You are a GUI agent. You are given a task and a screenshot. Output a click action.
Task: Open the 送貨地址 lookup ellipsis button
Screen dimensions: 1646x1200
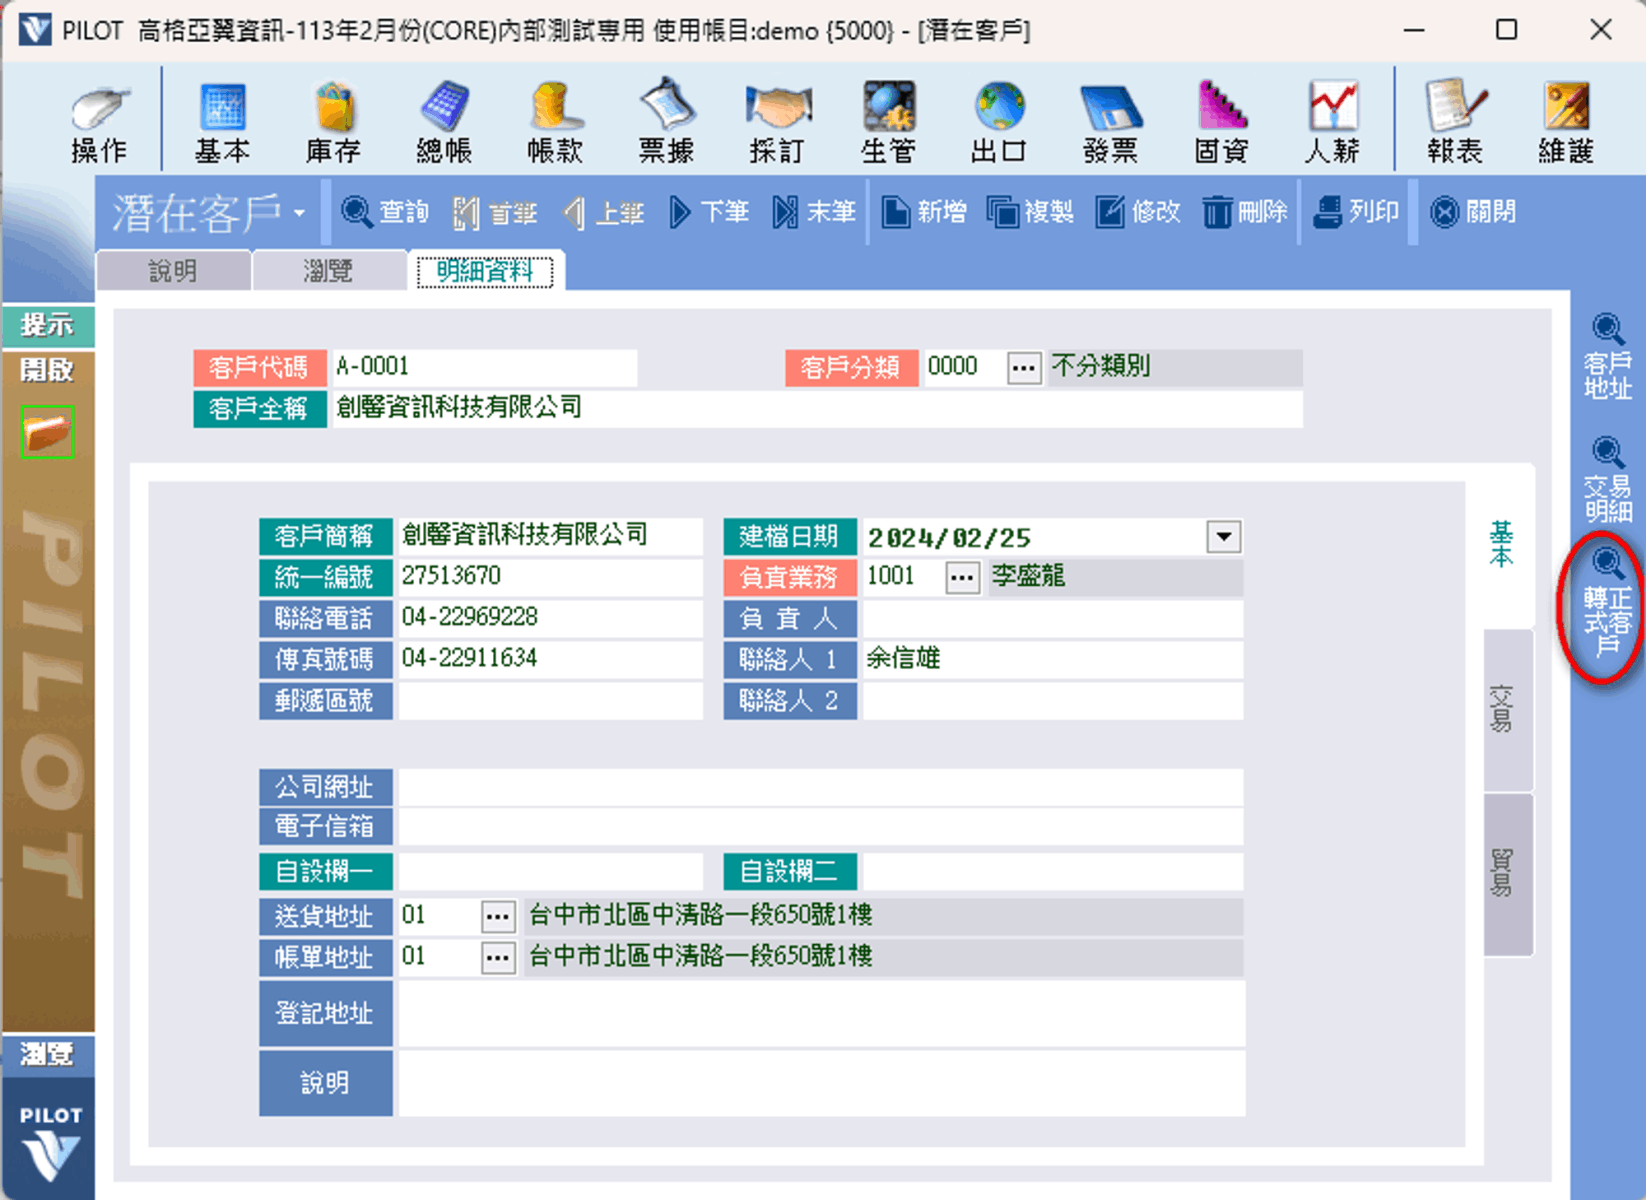497,916
